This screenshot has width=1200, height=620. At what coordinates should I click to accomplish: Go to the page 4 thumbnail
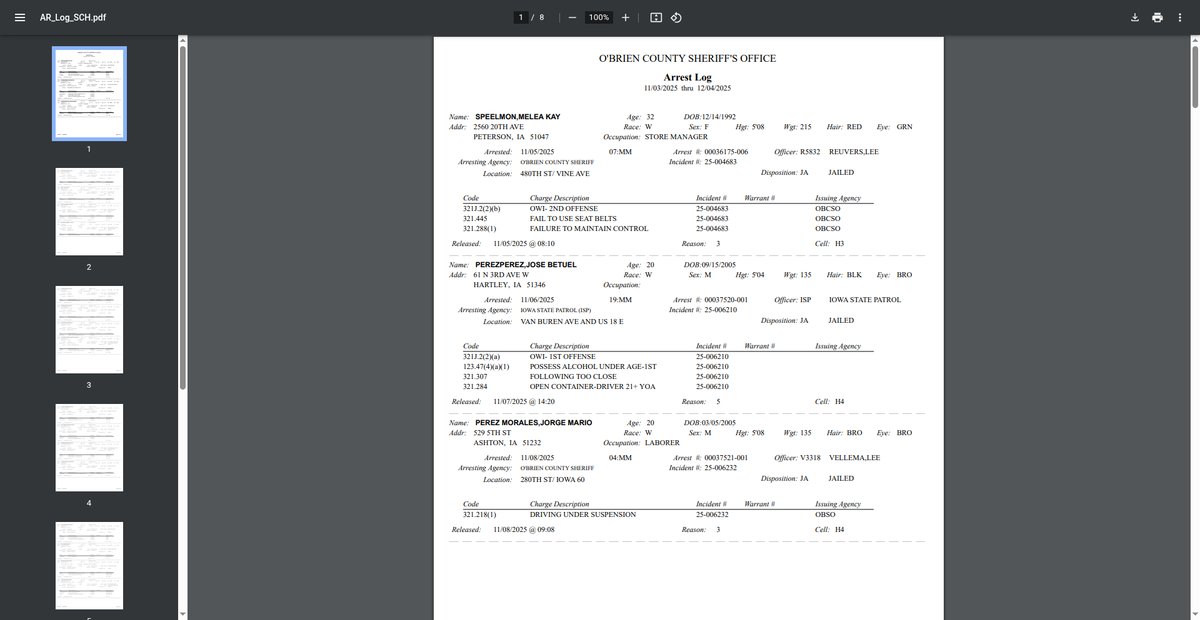click(89, 447)
